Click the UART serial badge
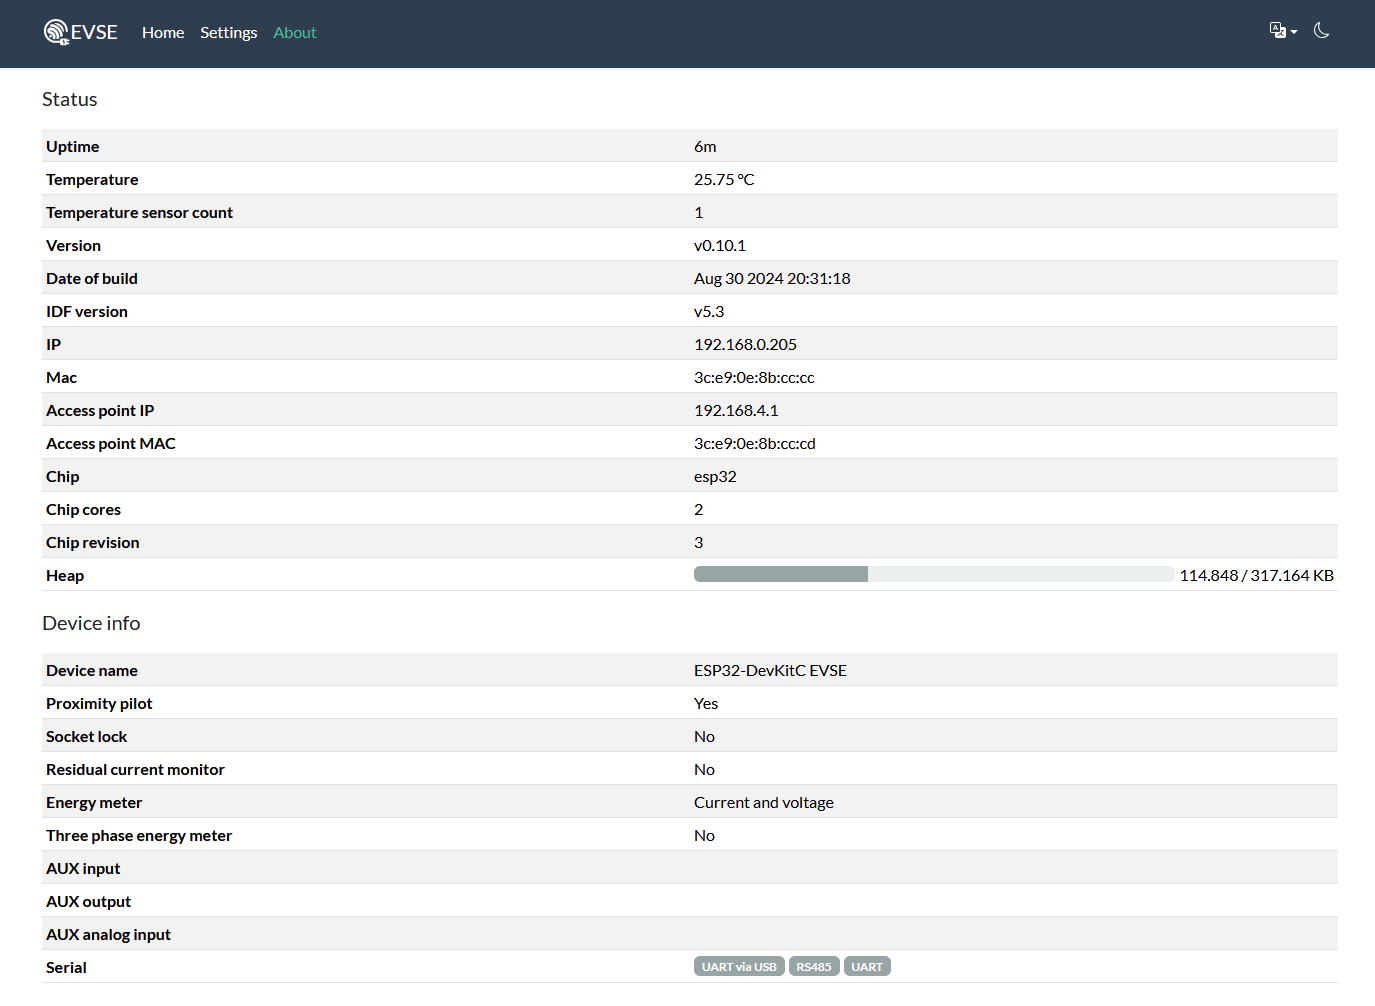This screenshot has width=1375, height=1006. [x=867, y=967]
